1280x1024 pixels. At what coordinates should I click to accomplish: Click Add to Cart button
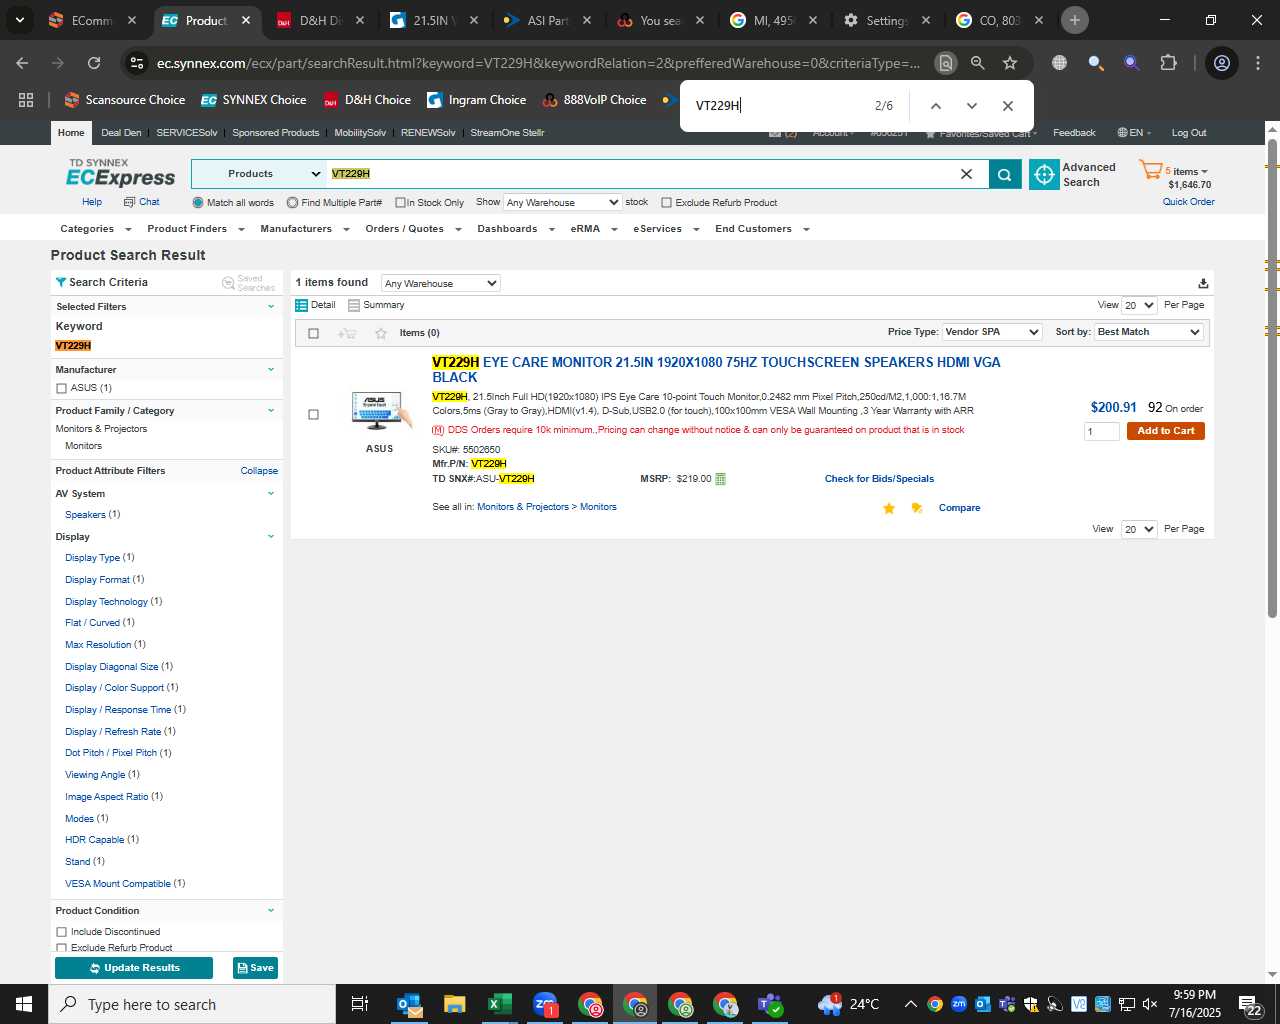1165,431
